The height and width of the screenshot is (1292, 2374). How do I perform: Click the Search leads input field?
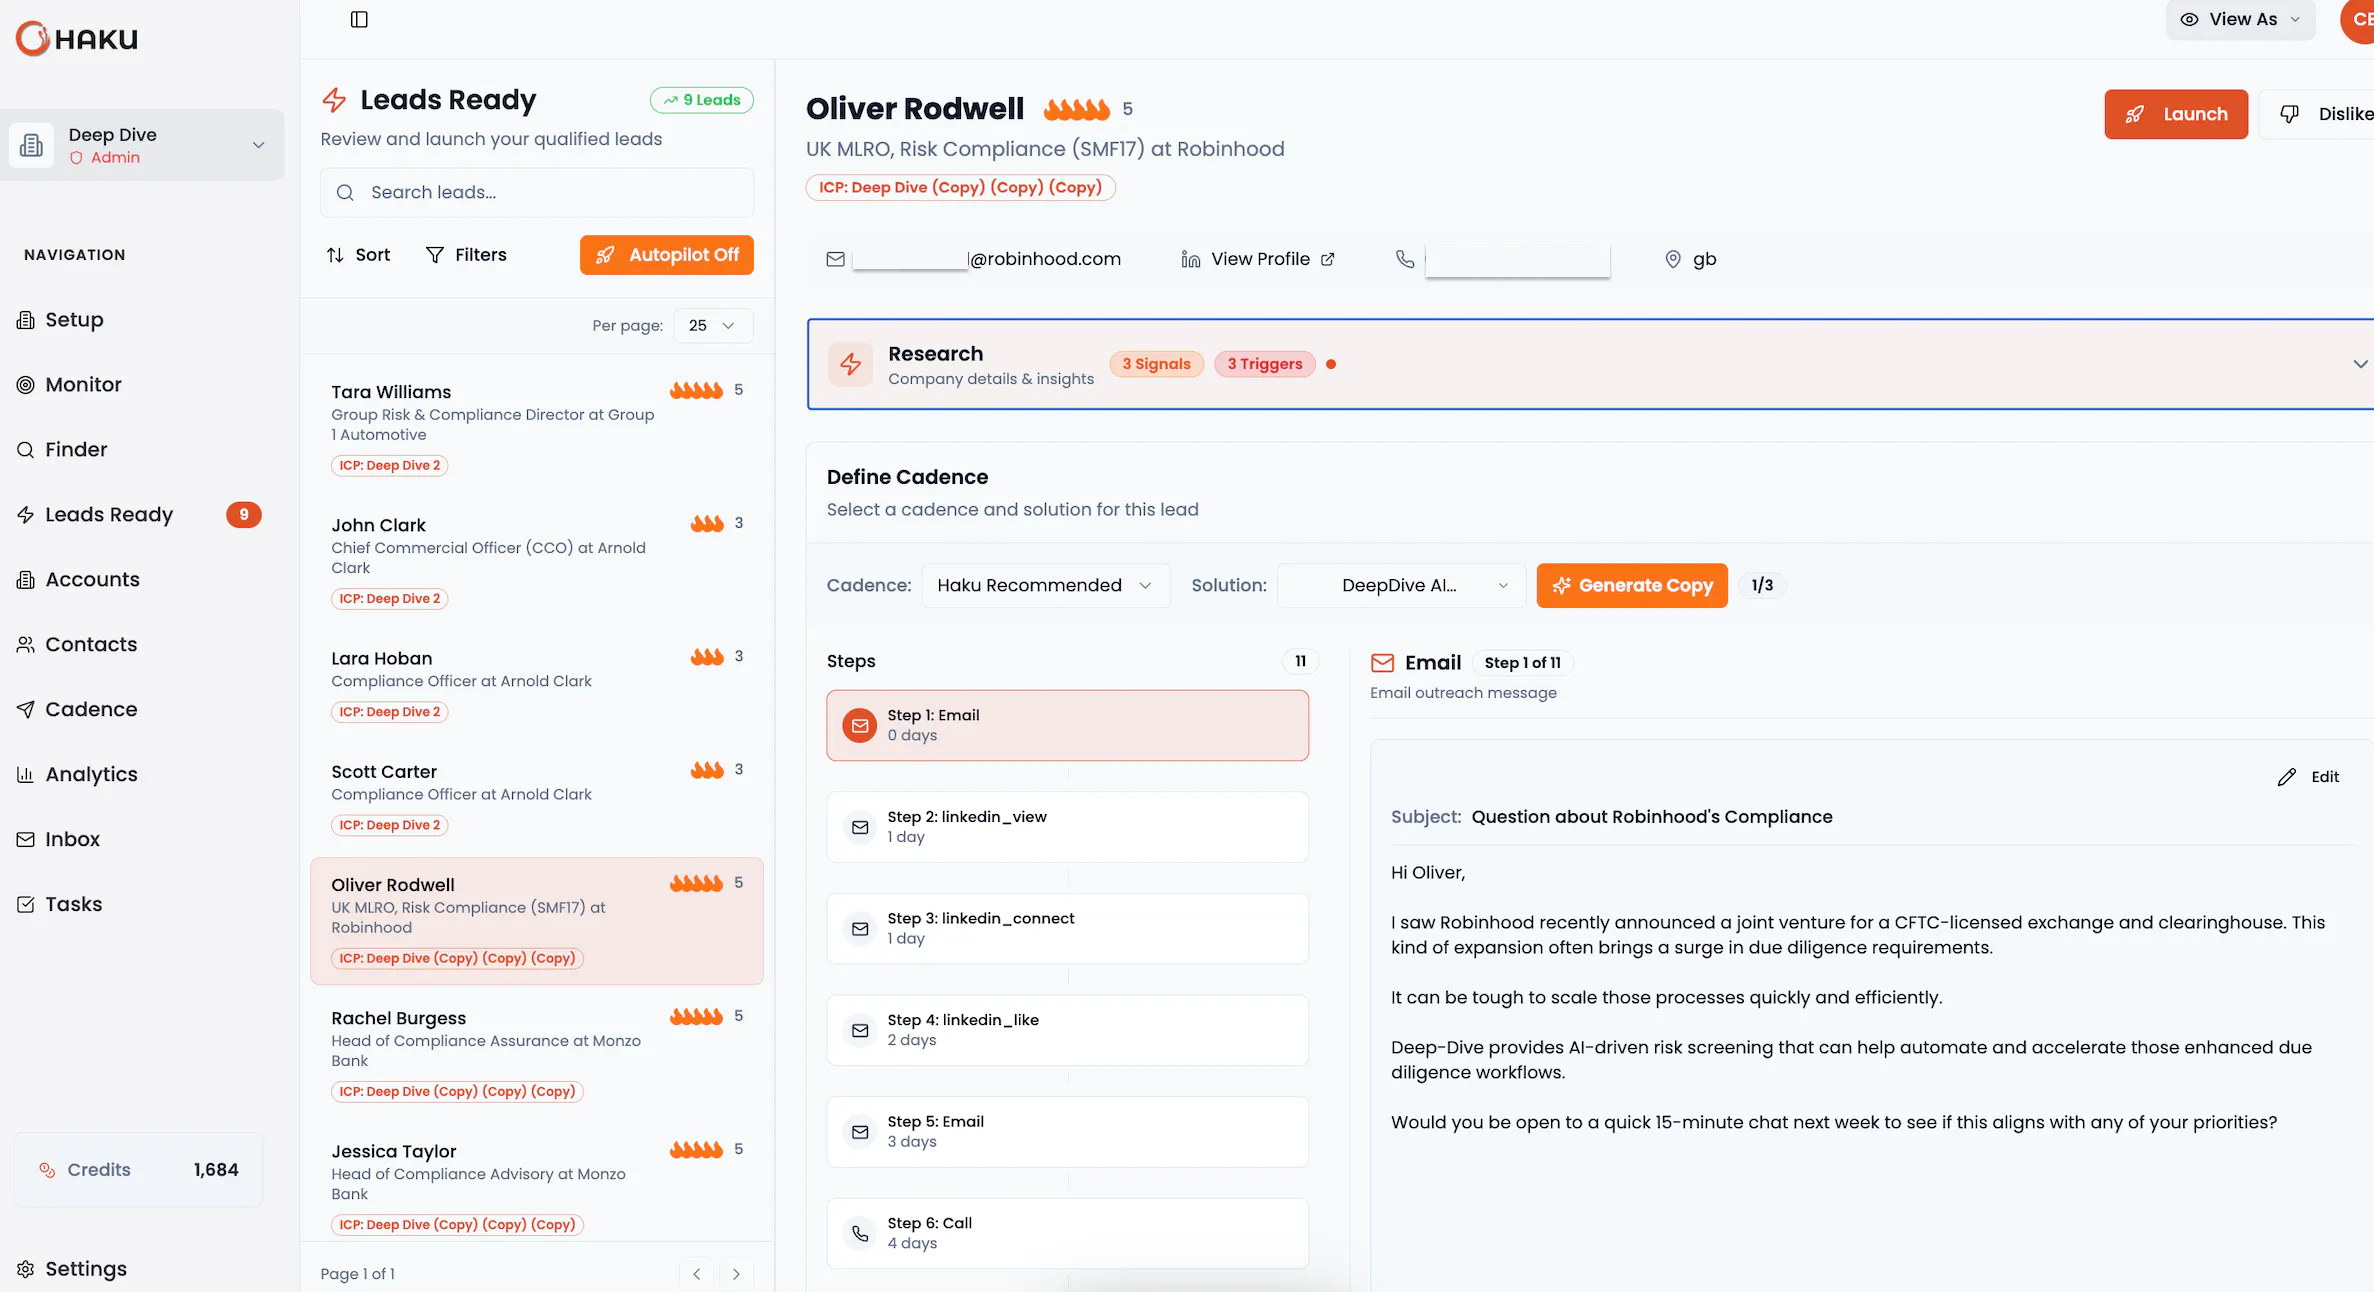[537, 192]
